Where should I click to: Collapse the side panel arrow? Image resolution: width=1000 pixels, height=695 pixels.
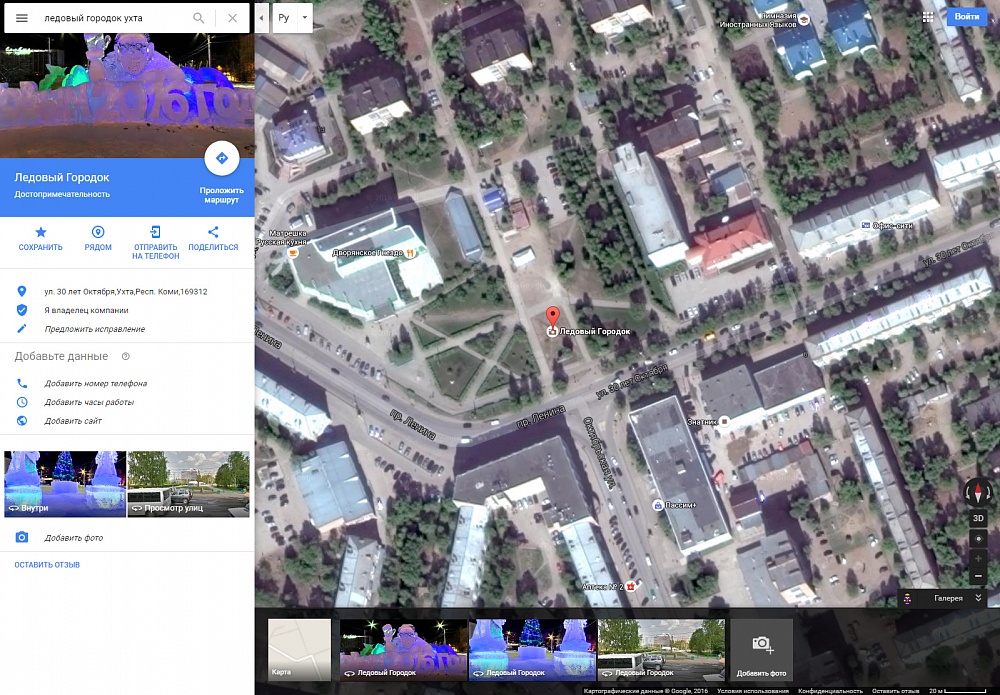click(261, 18)
